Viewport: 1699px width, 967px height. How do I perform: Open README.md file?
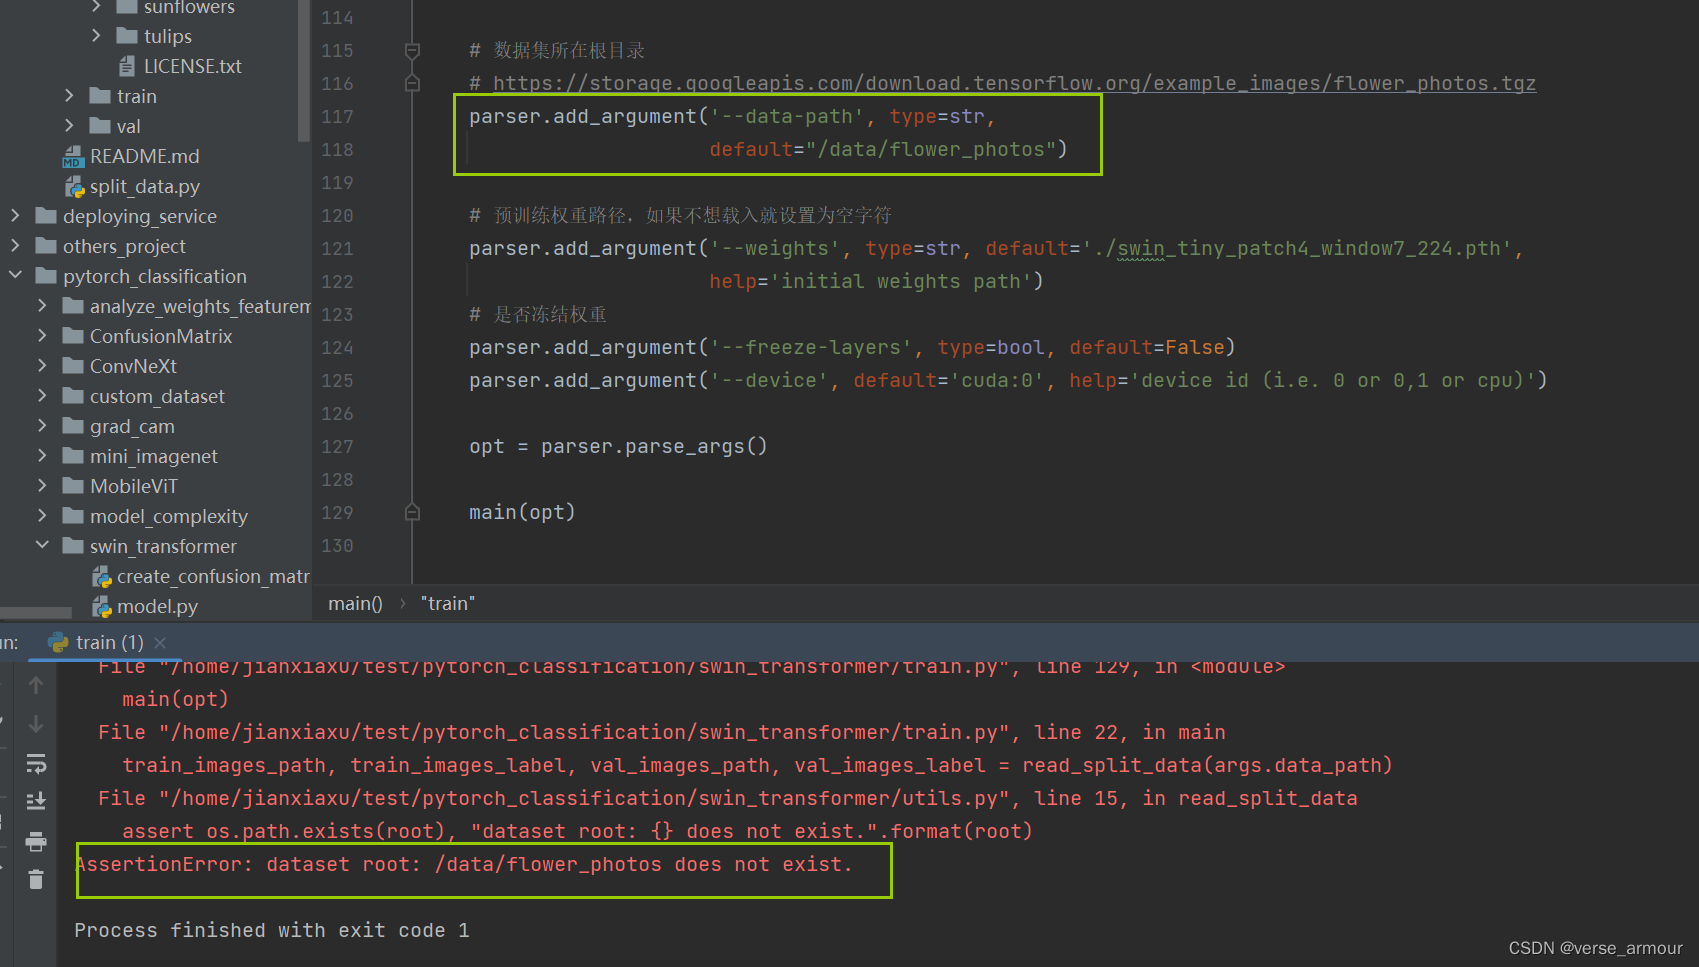point(144,156)
